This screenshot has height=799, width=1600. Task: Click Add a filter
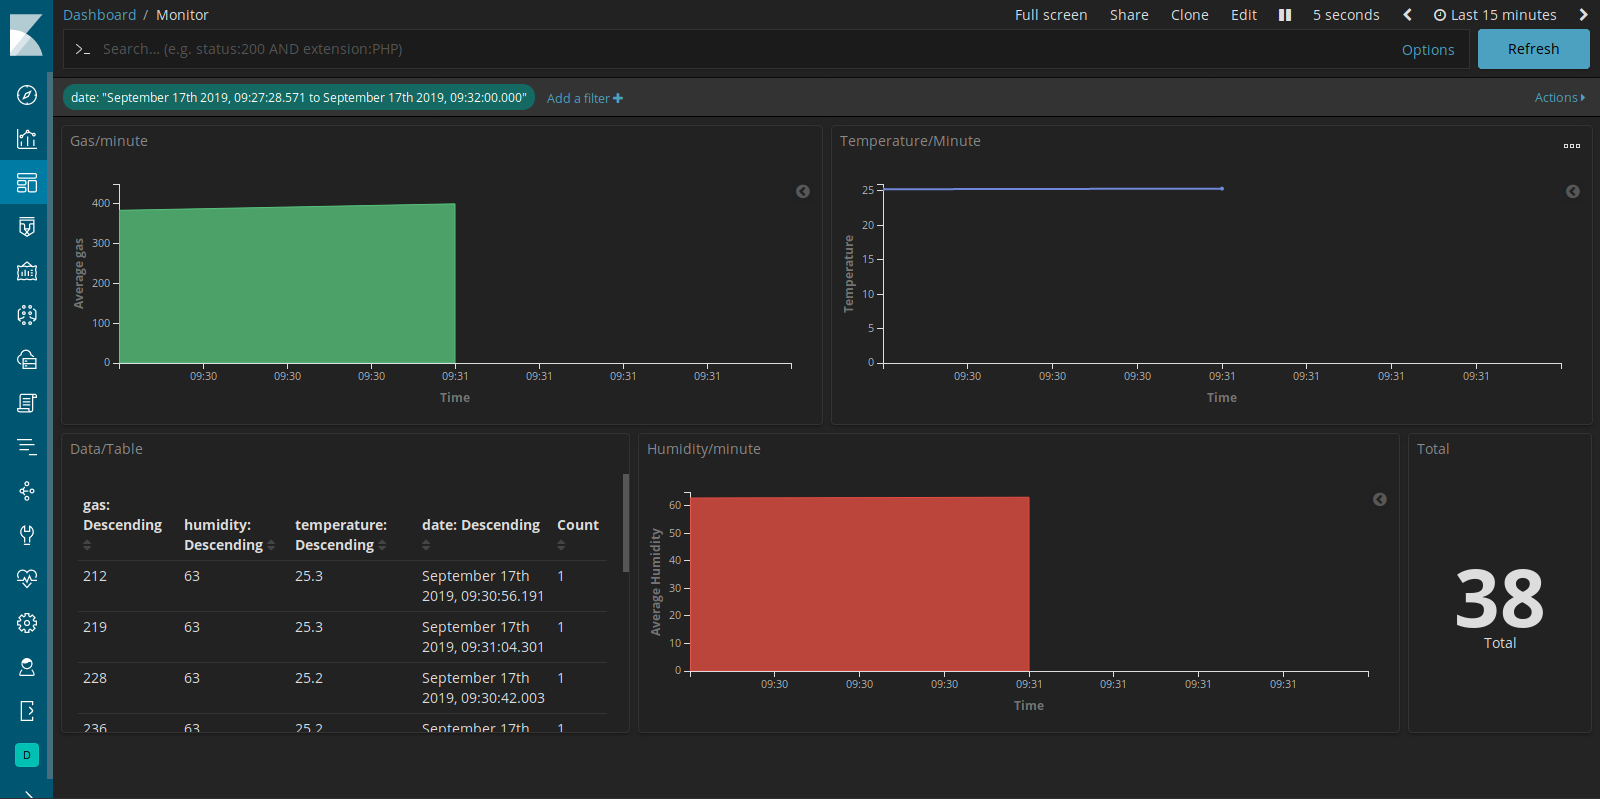coord(585,98)
